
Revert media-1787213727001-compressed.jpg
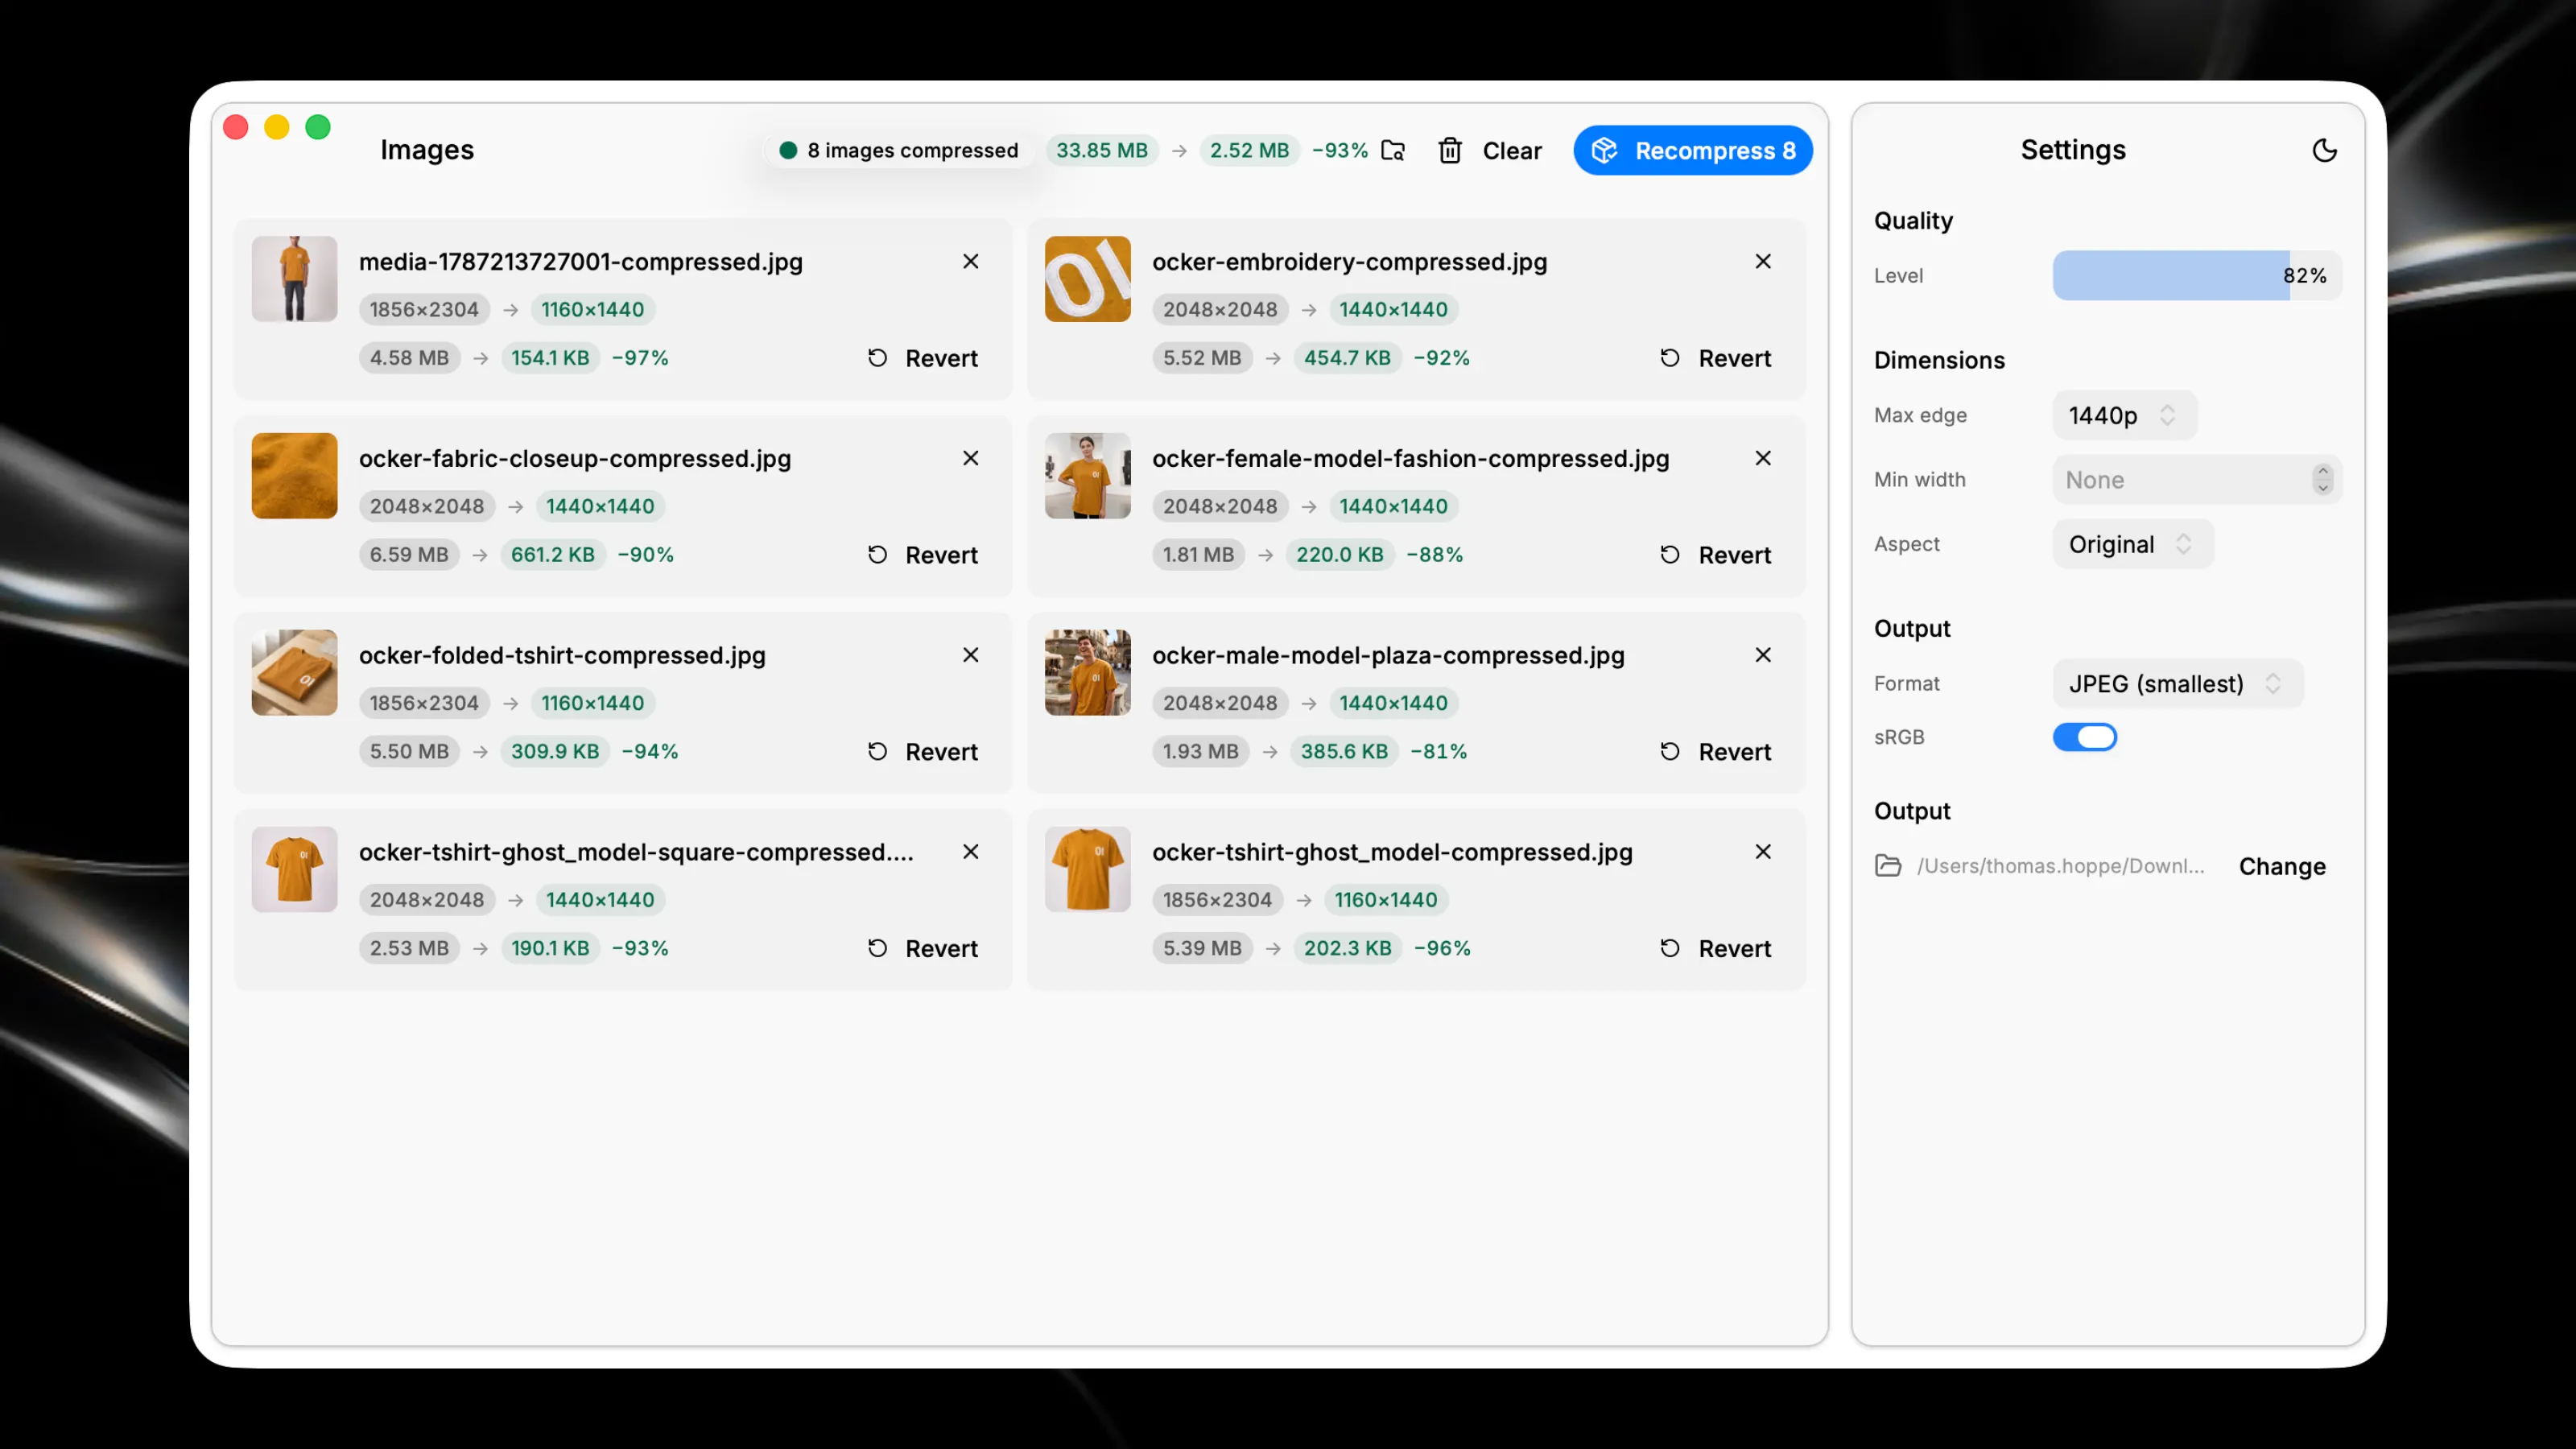pyautogui.click(x=922, y=358)
